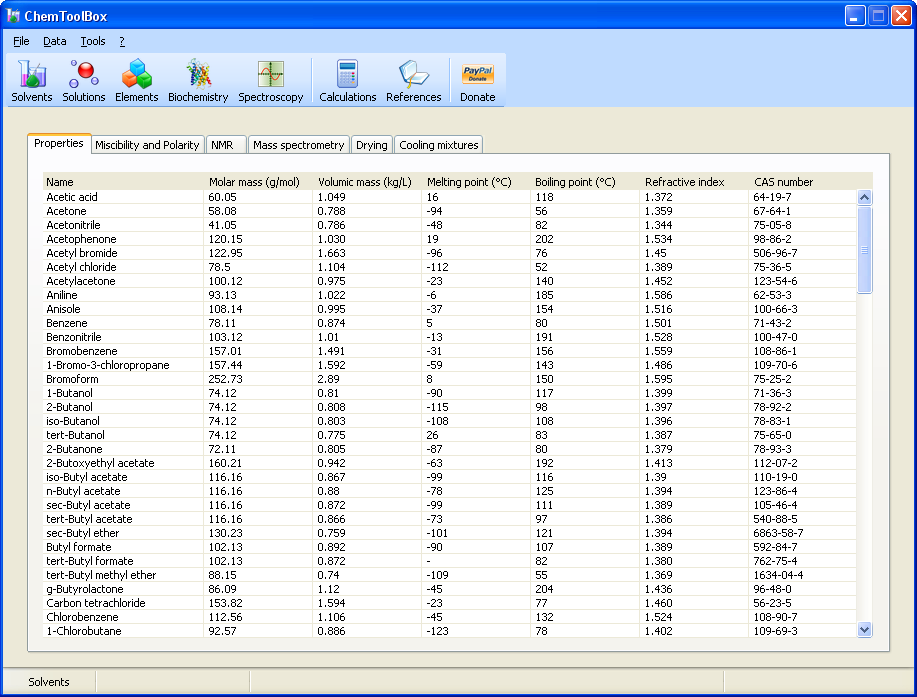
Task: Open the Tools menu
Action: [92, 41]
